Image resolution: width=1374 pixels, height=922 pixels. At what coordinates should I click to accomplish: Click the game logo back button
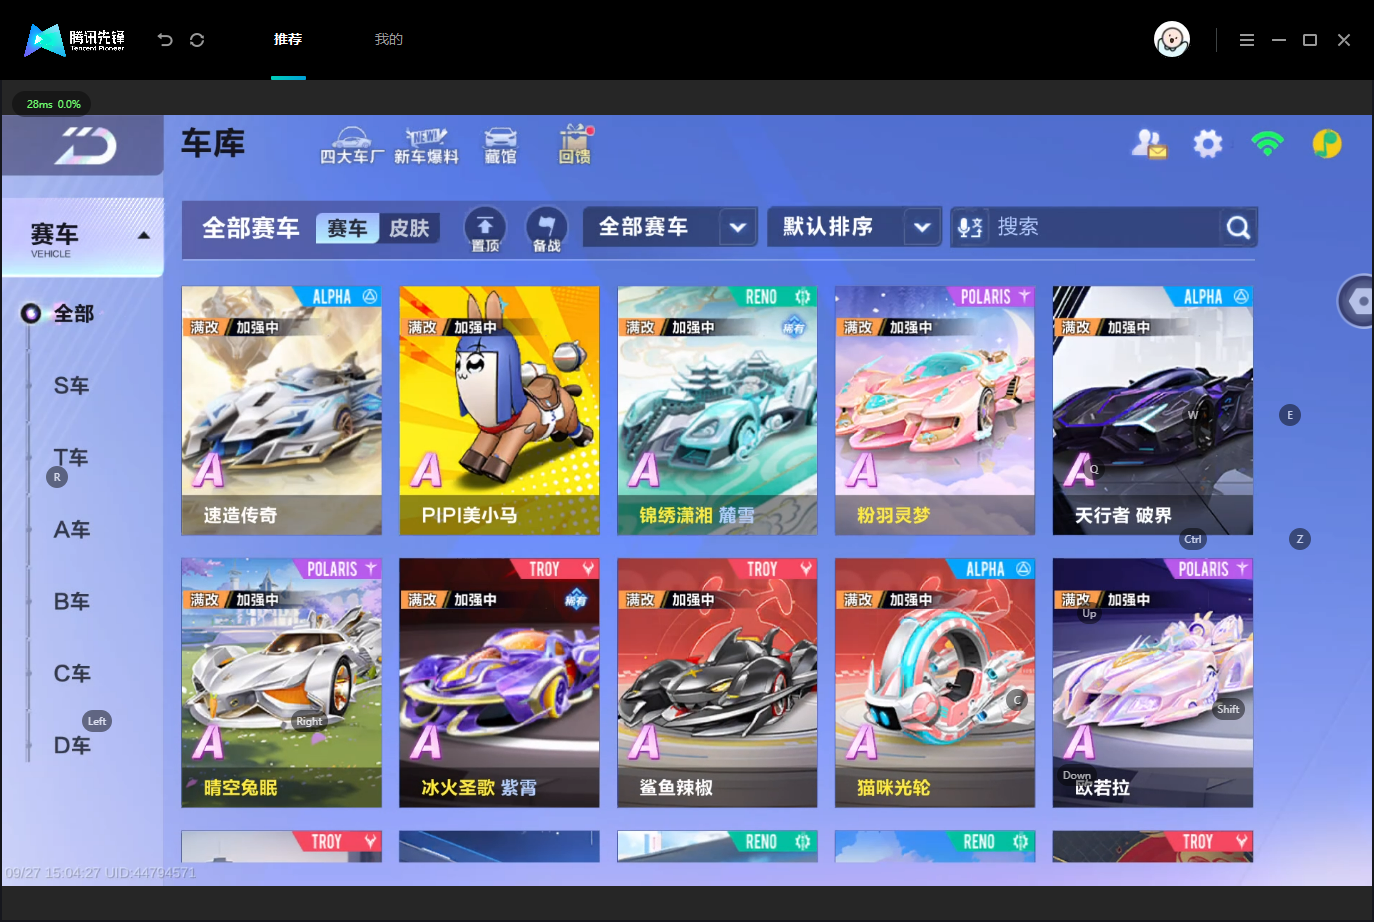click(84, 147)
